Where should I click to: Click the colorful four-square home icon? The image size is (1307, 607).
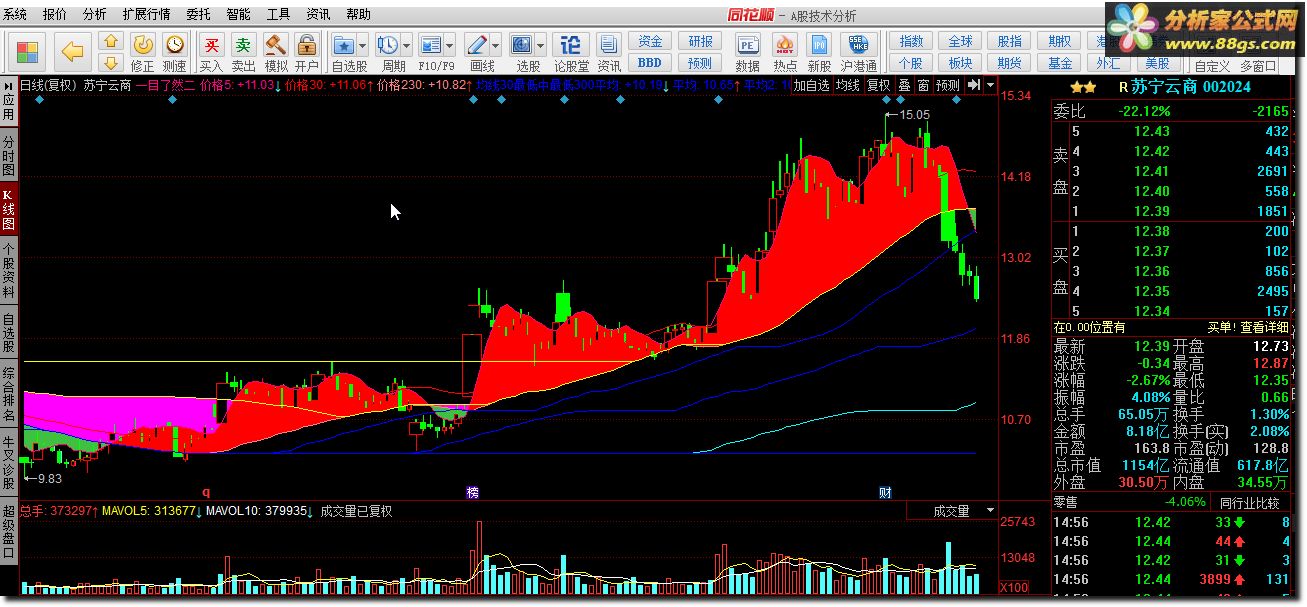click(27, 51)
